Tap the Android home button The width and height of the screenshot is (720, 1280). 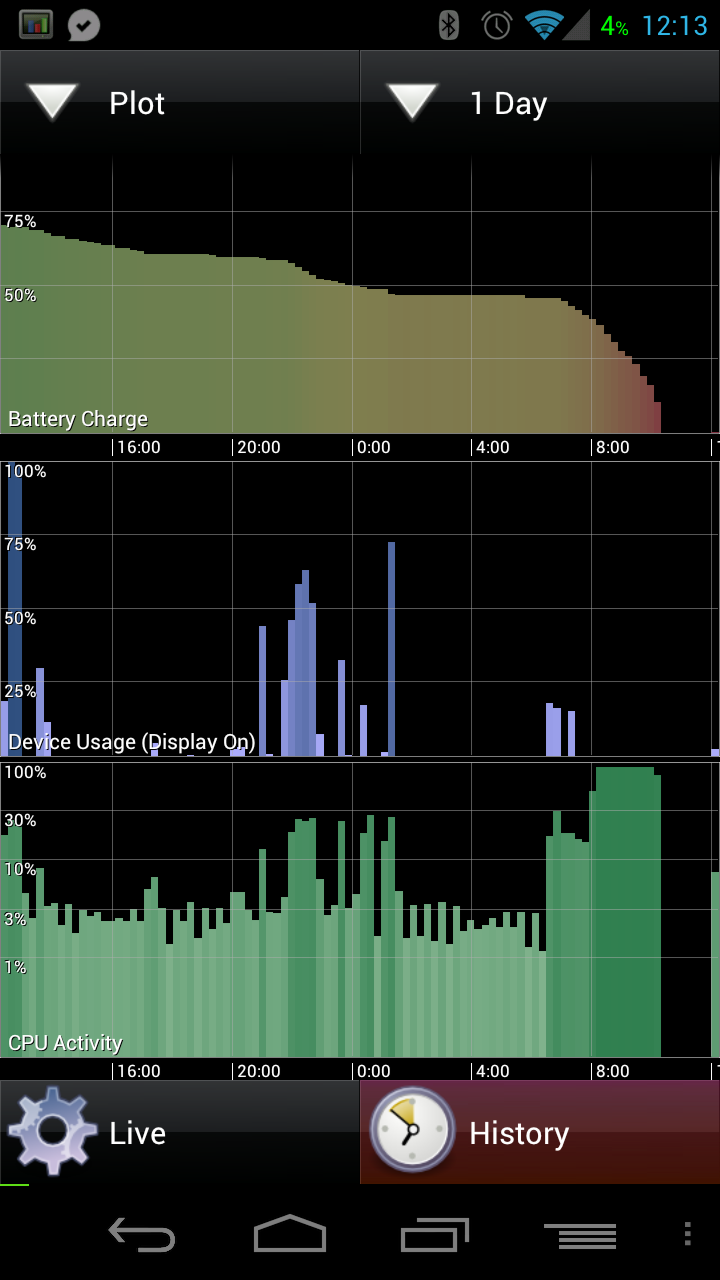click(290, 1234)
